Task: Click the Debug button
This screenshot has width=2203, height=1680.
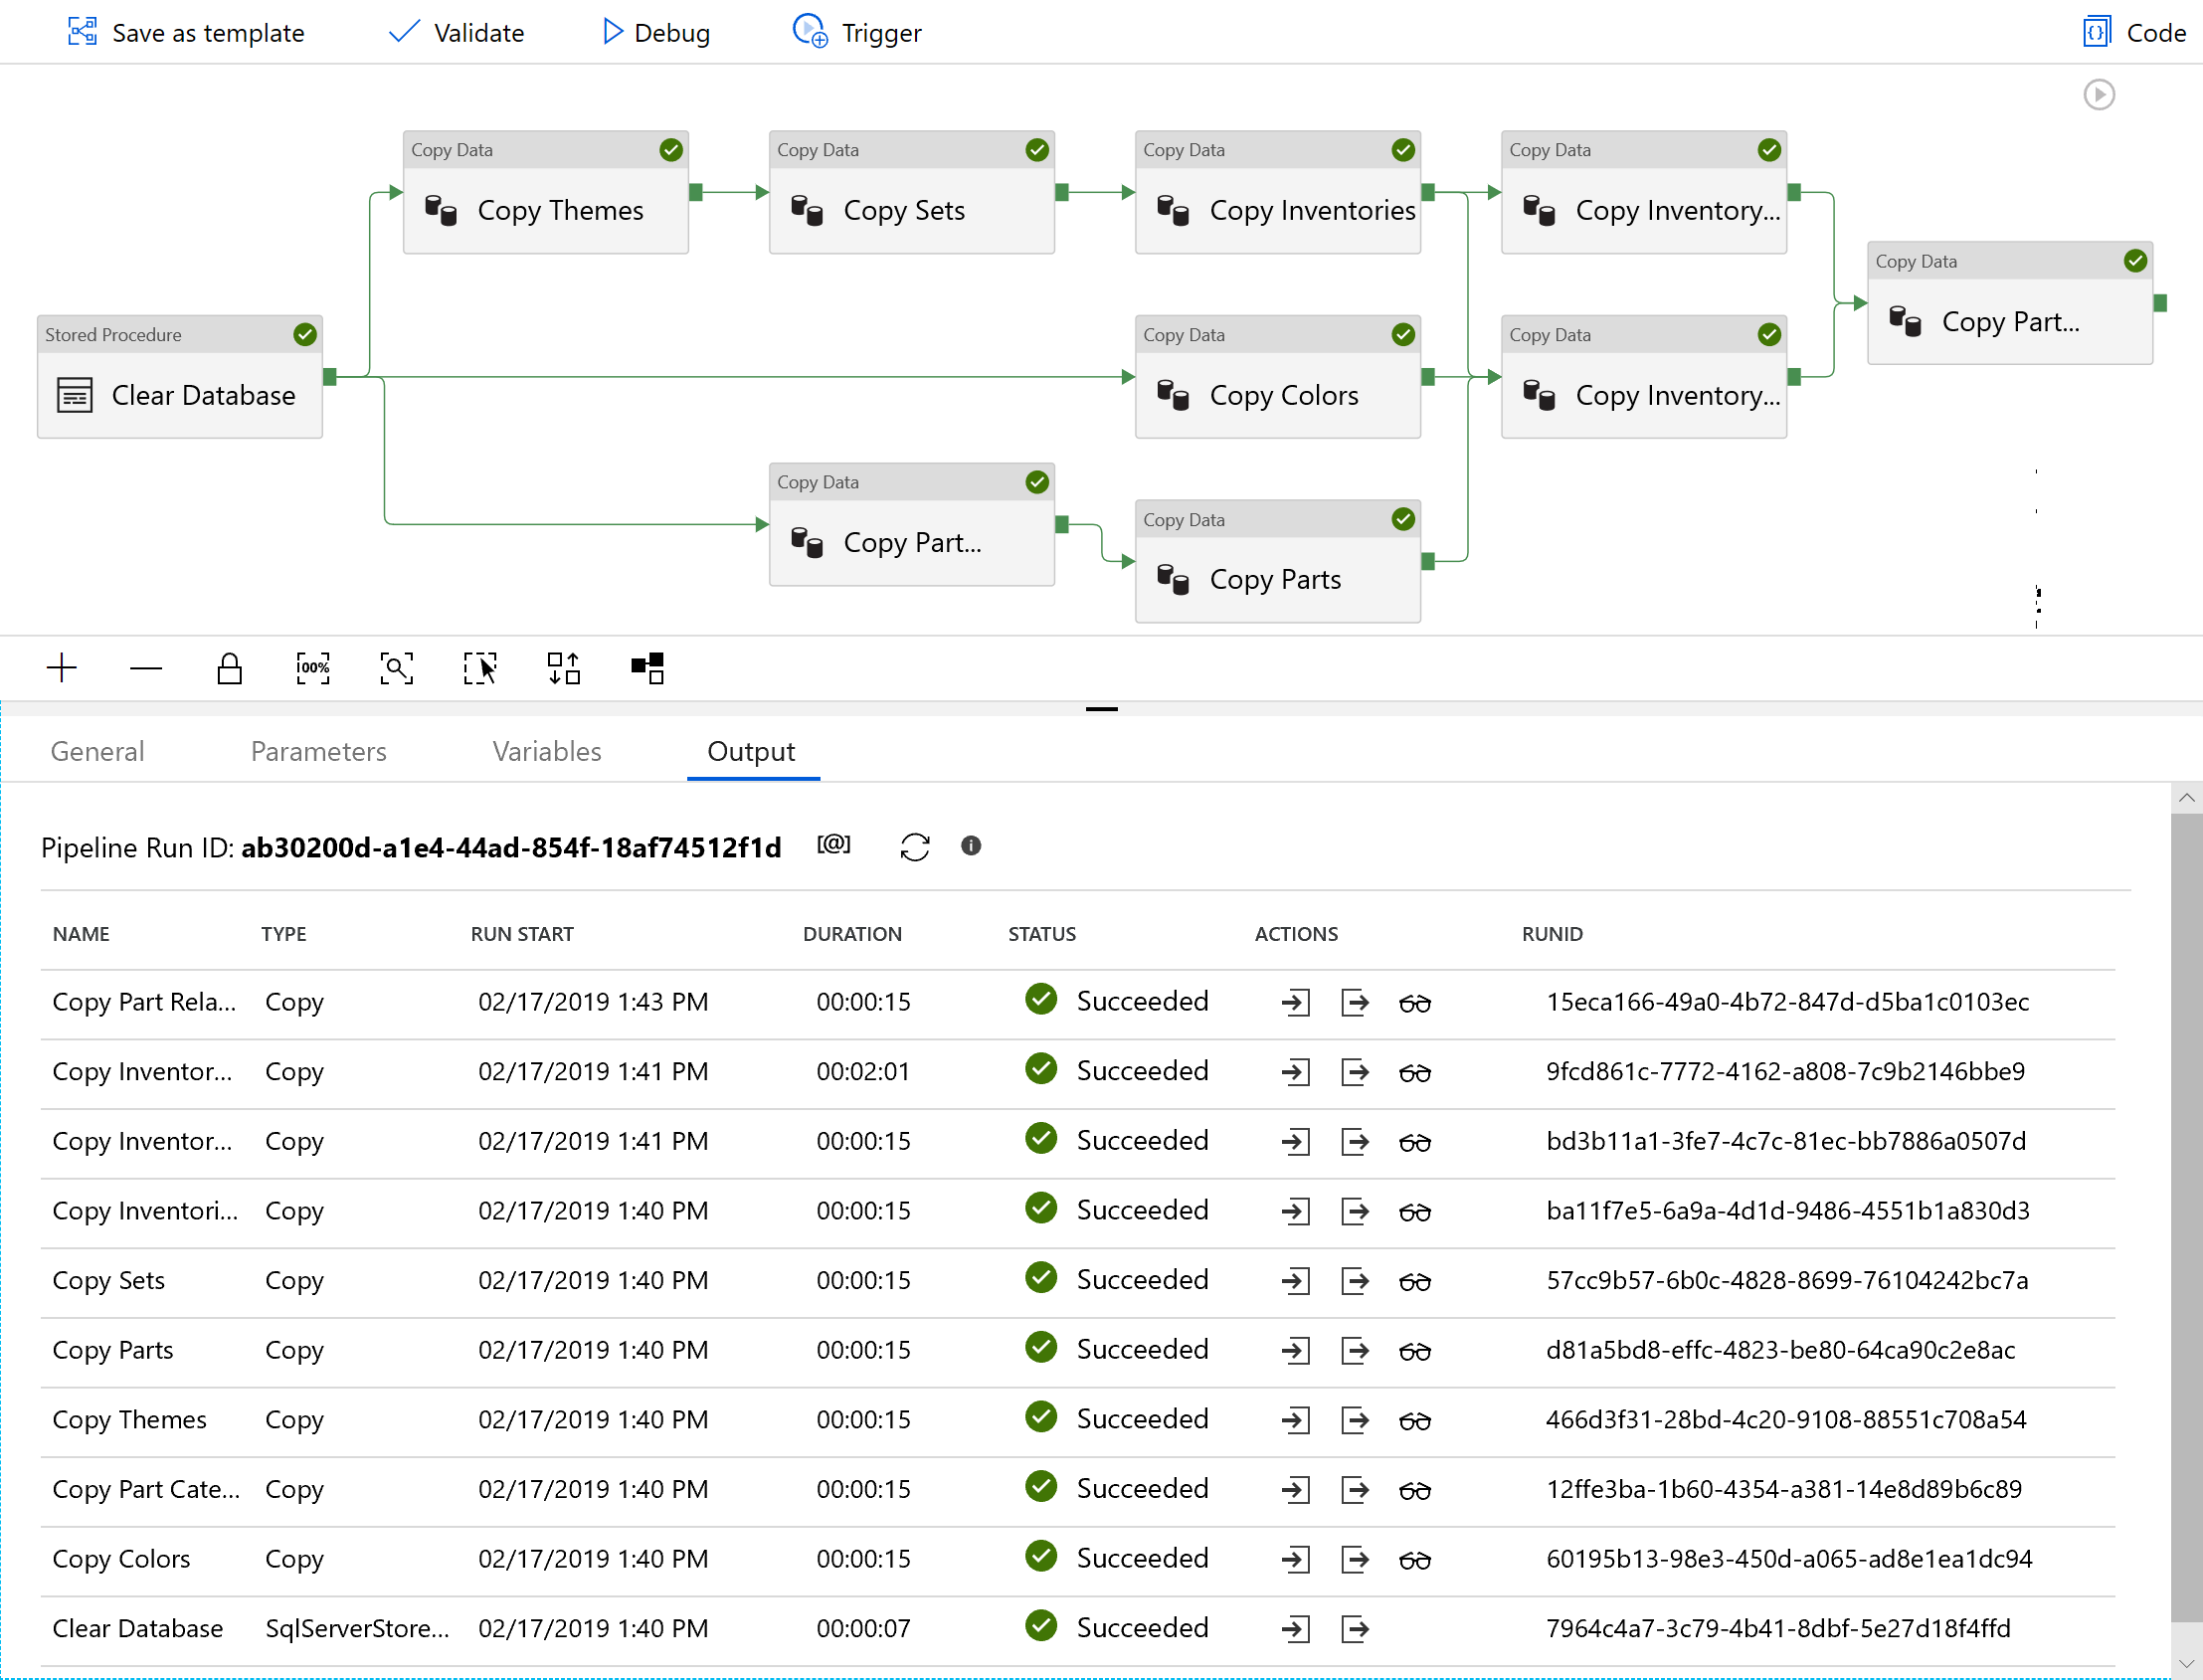Action: click(656, 33)
